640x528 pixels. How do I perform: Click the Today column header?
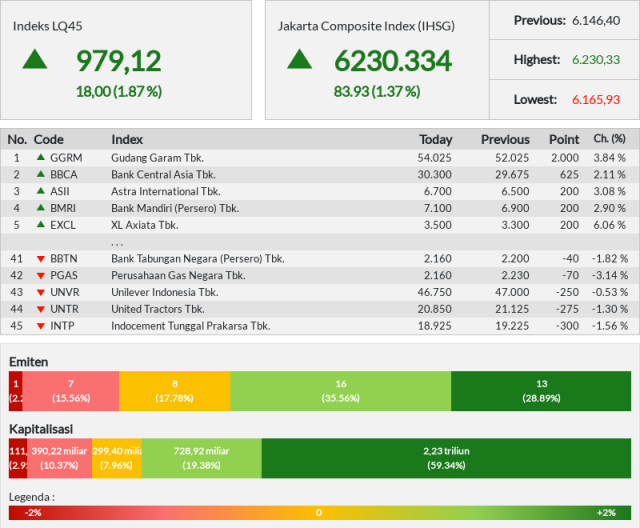[x=436, y=140]
